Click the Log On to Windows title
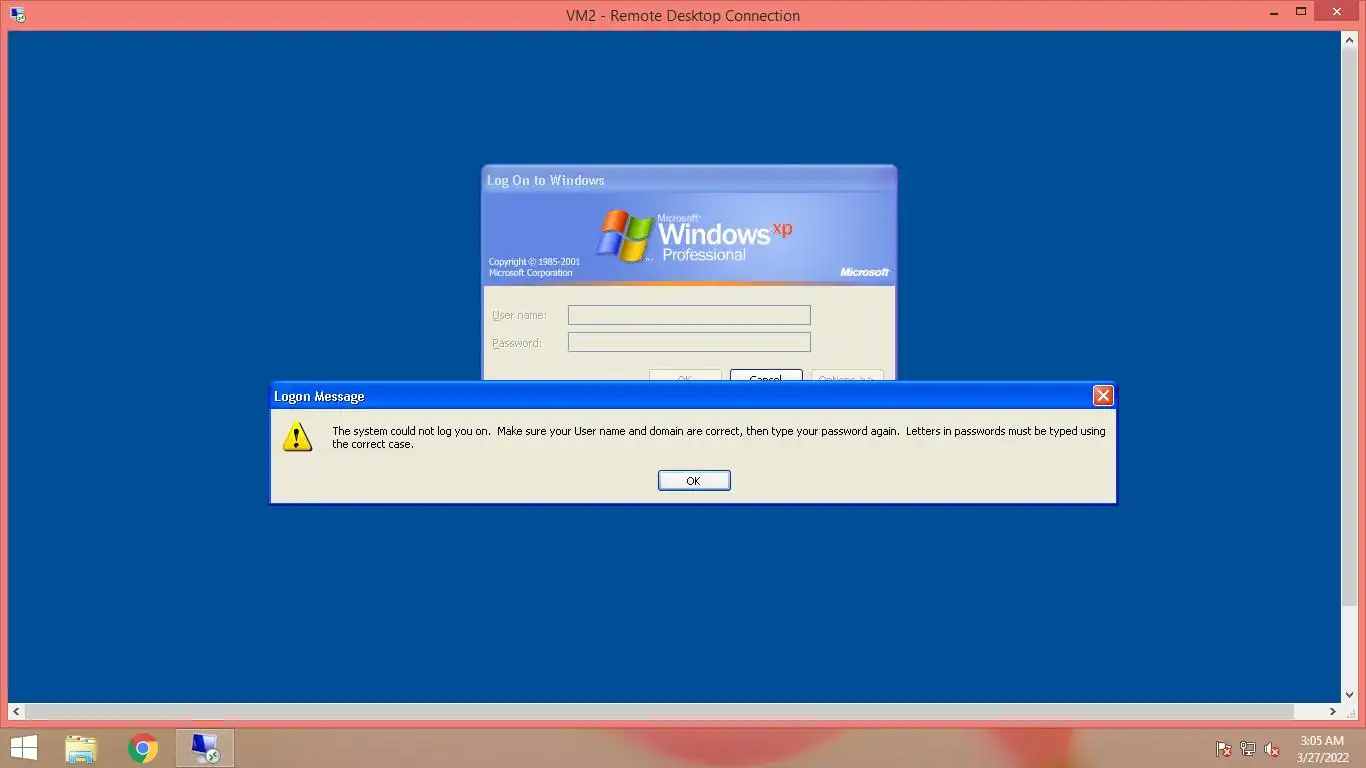This screenshot has width=1366, height=768. point(546,181)
